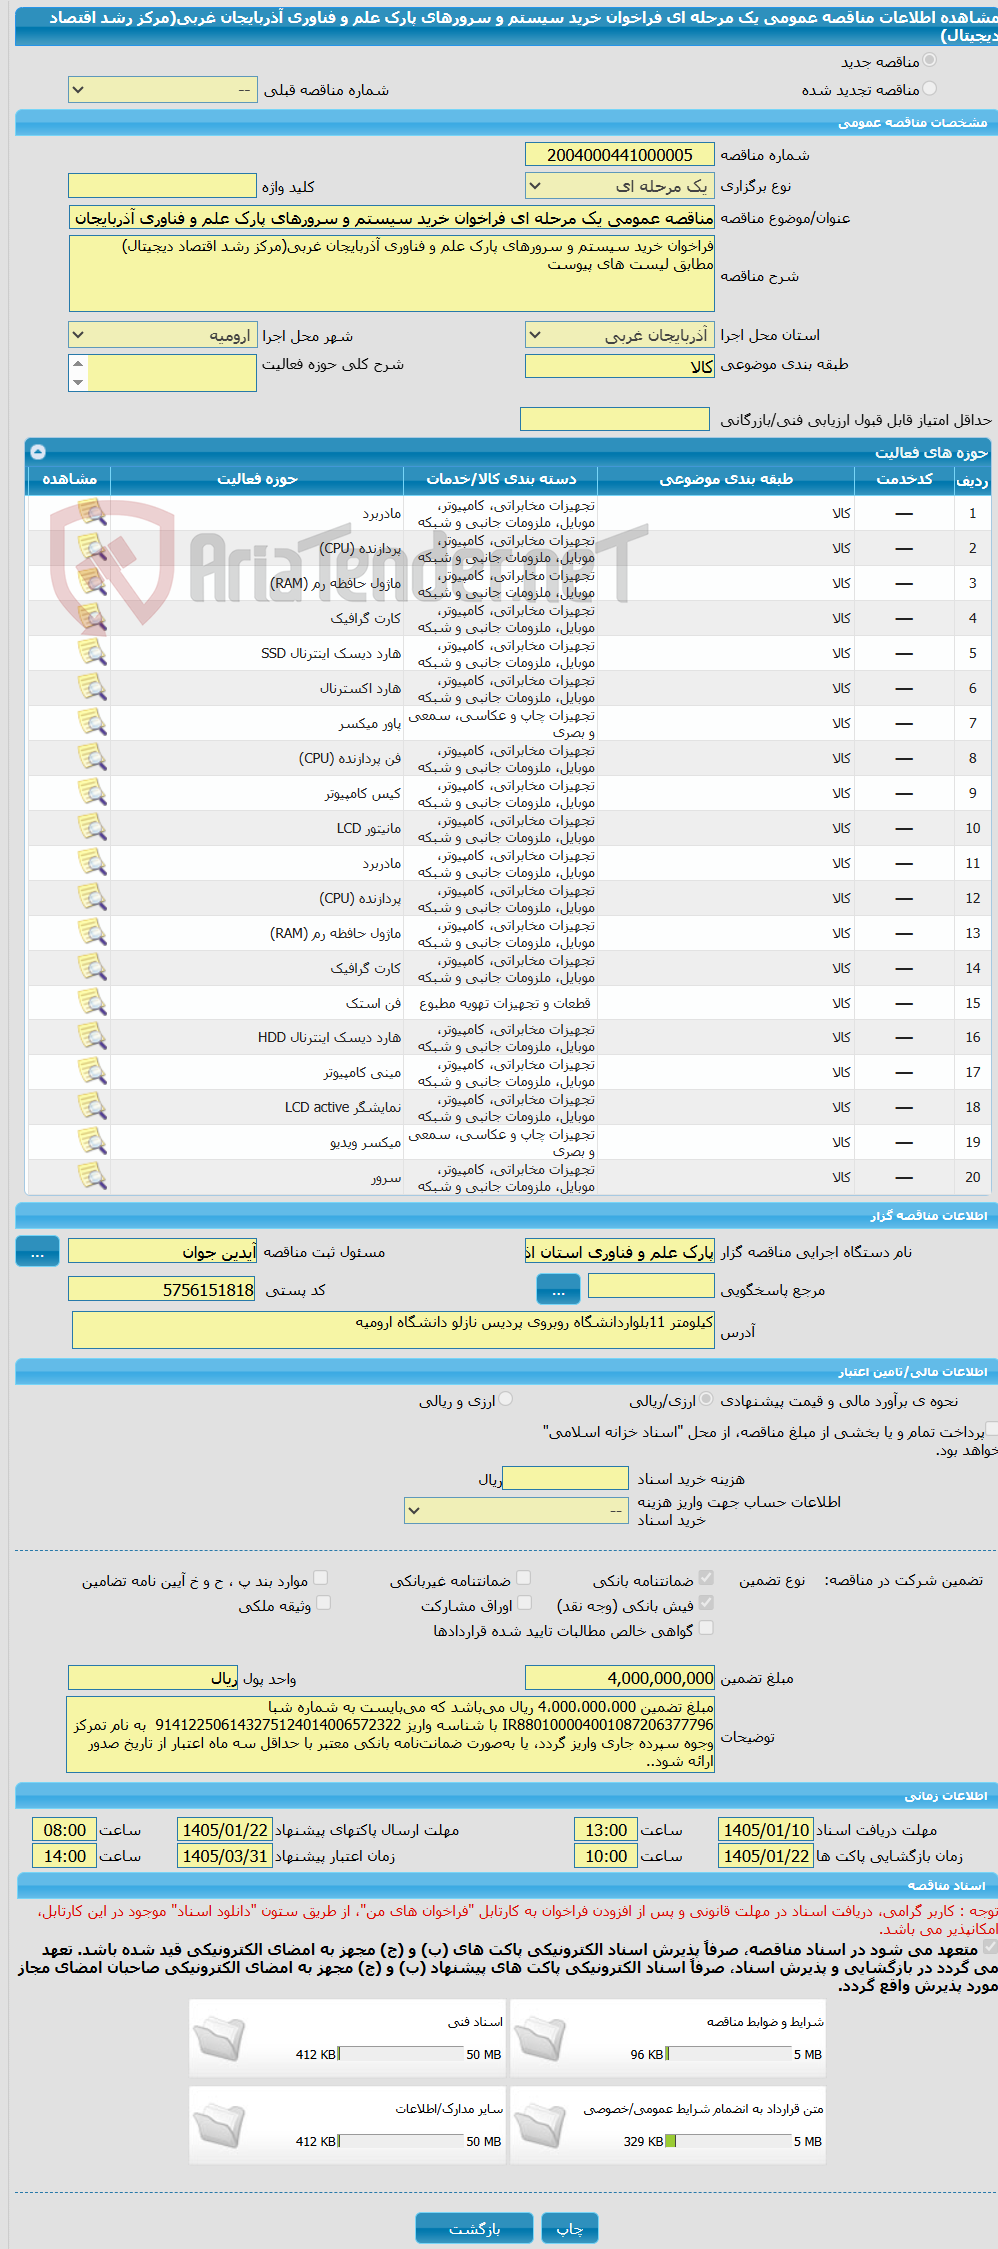Toggle the اوراق مشارکت checkbox
The image size is (998, 2249).
[523, 1602]
